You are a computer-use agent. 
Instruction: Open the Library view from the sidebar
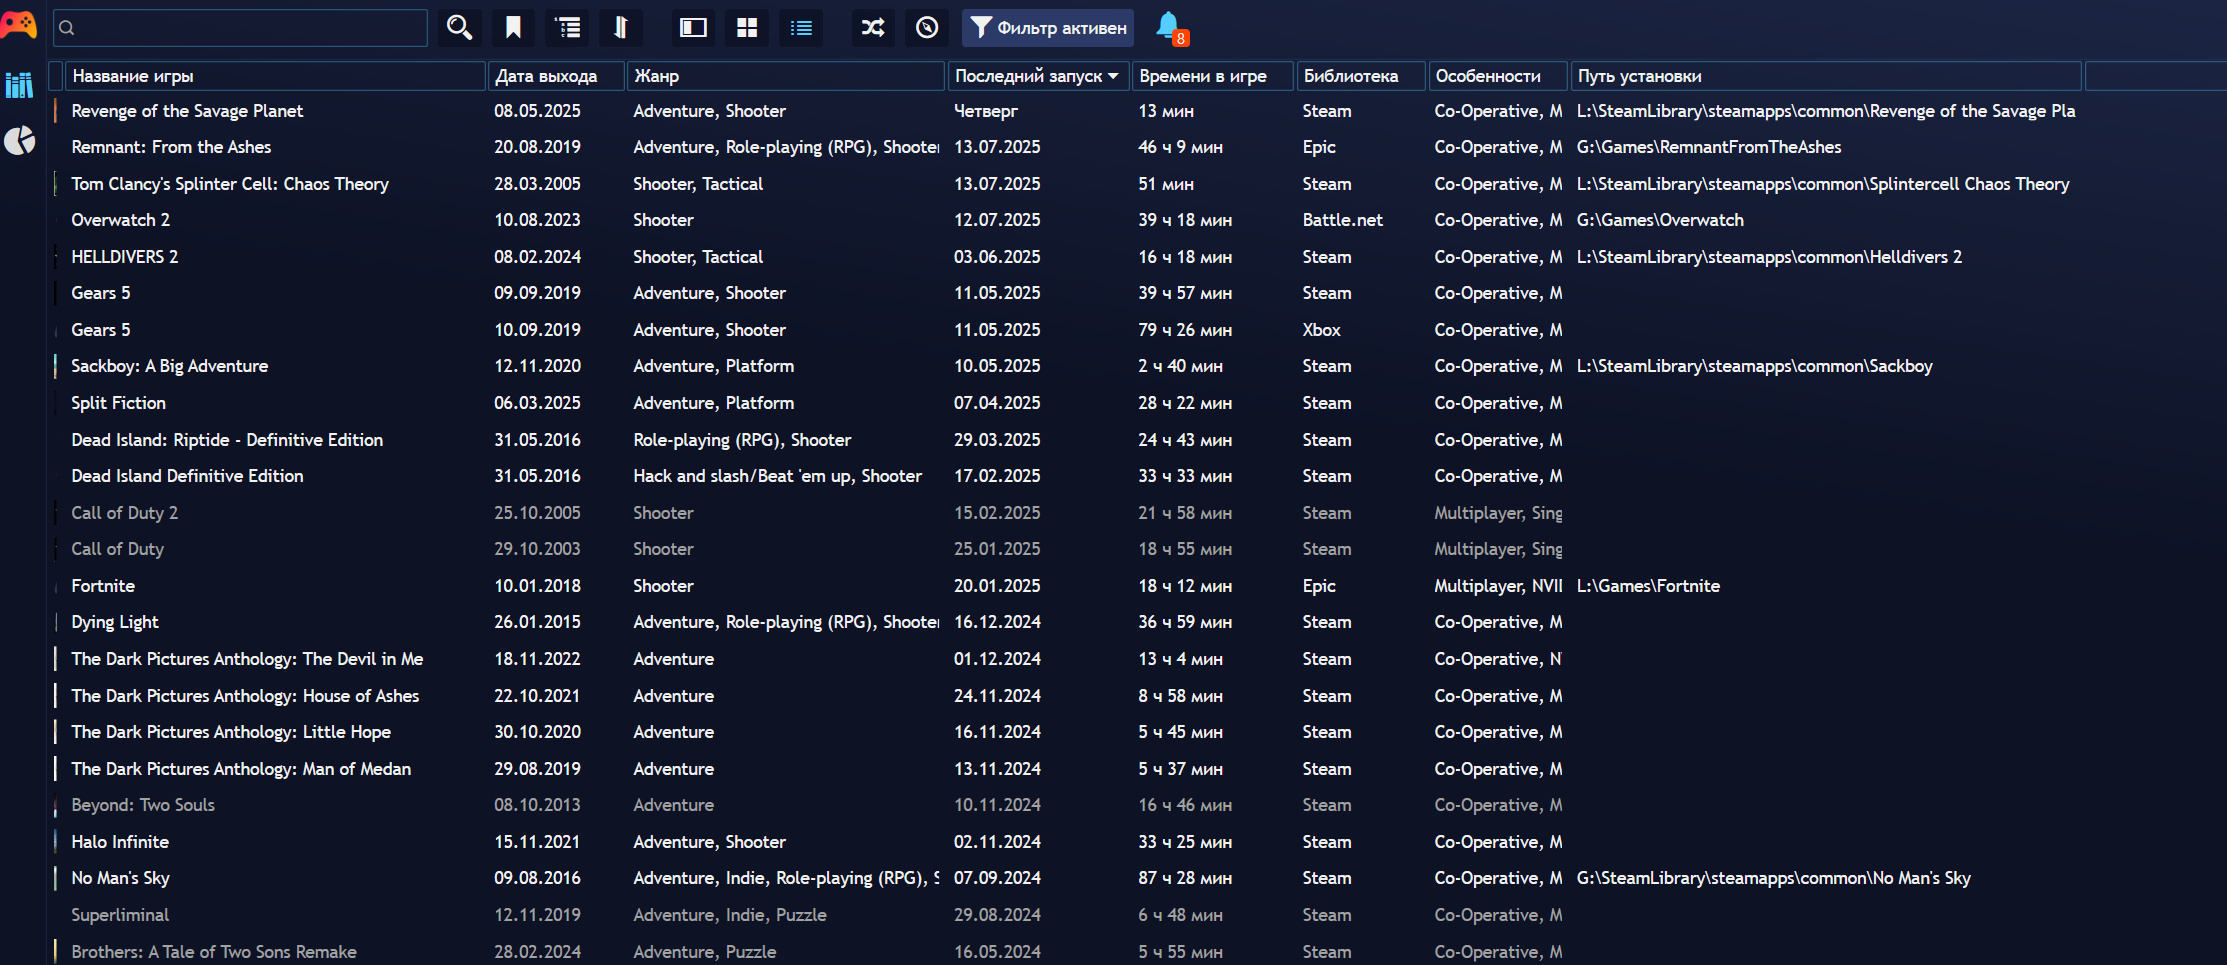point(19,85)
